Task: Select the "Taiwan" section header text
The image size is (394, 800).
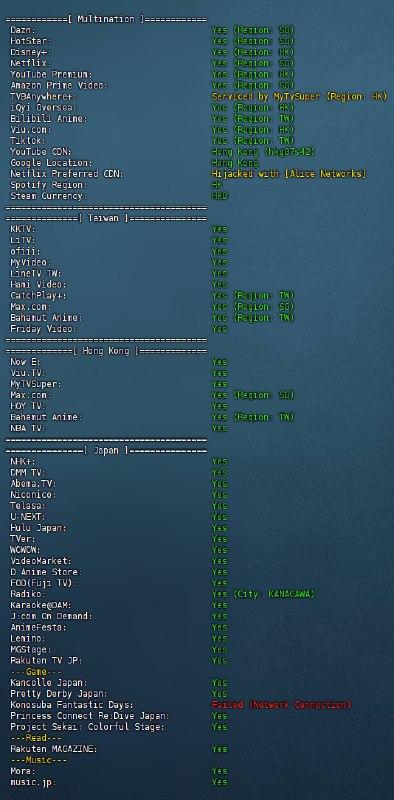Action: click(103, 218)
